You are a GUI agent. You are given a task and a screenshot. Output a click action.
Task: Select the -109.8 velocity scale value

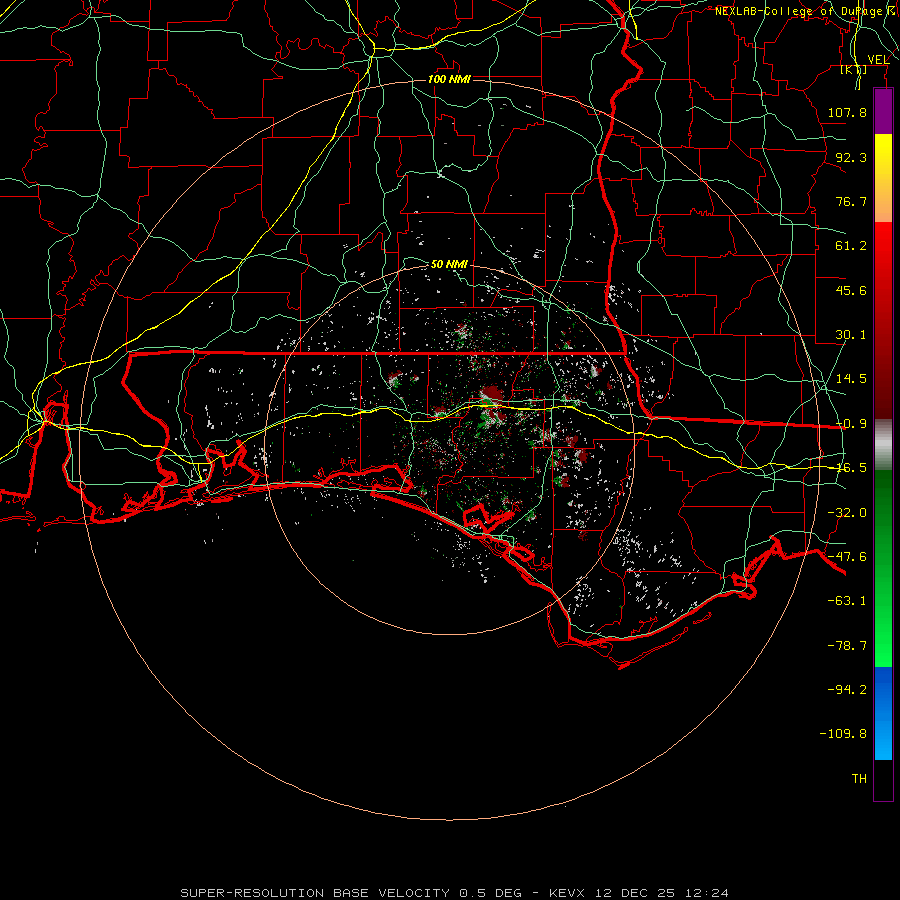843,734
